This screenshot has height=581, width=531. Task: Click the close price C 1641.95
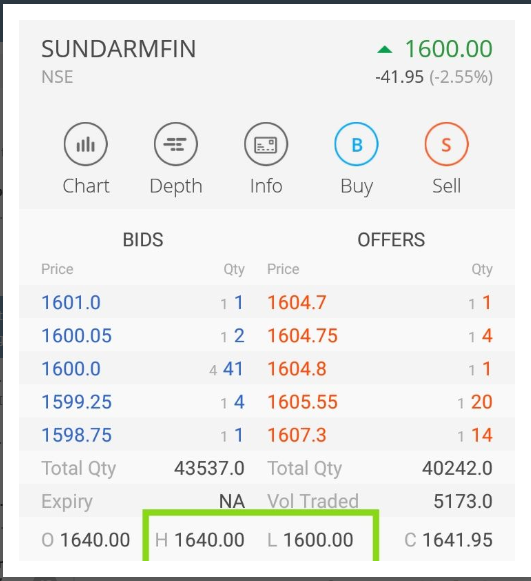pyautogui.click(x=449, y=540)
